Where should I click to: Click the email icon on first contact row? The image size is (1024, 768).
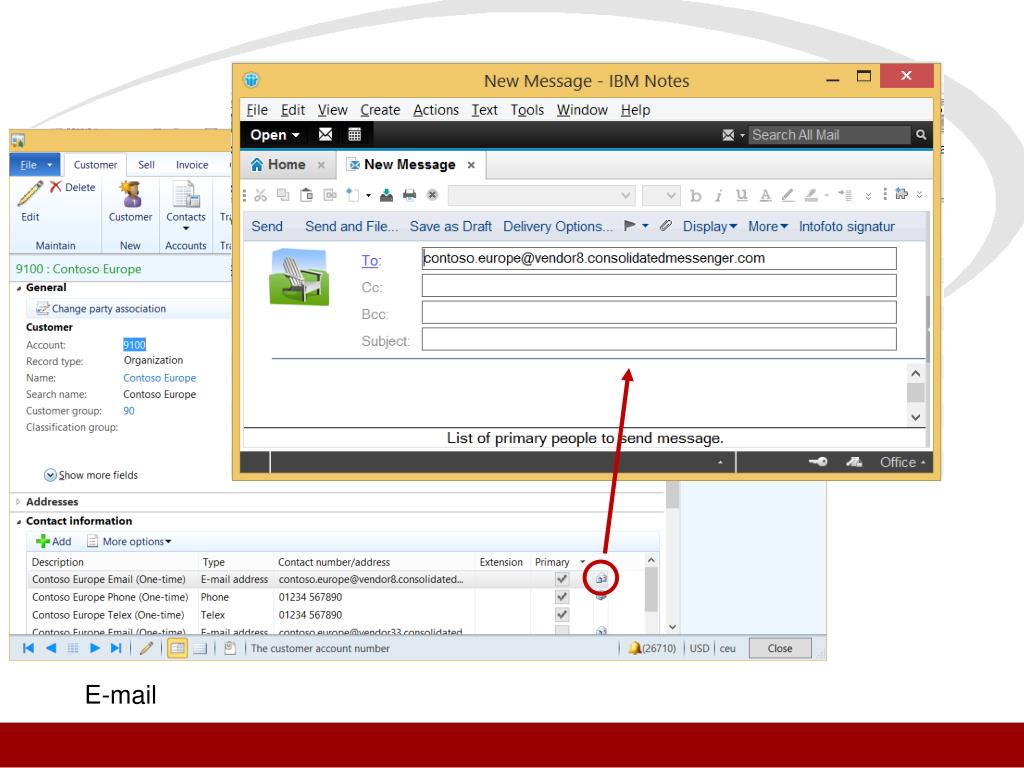(x=601, y=579)
